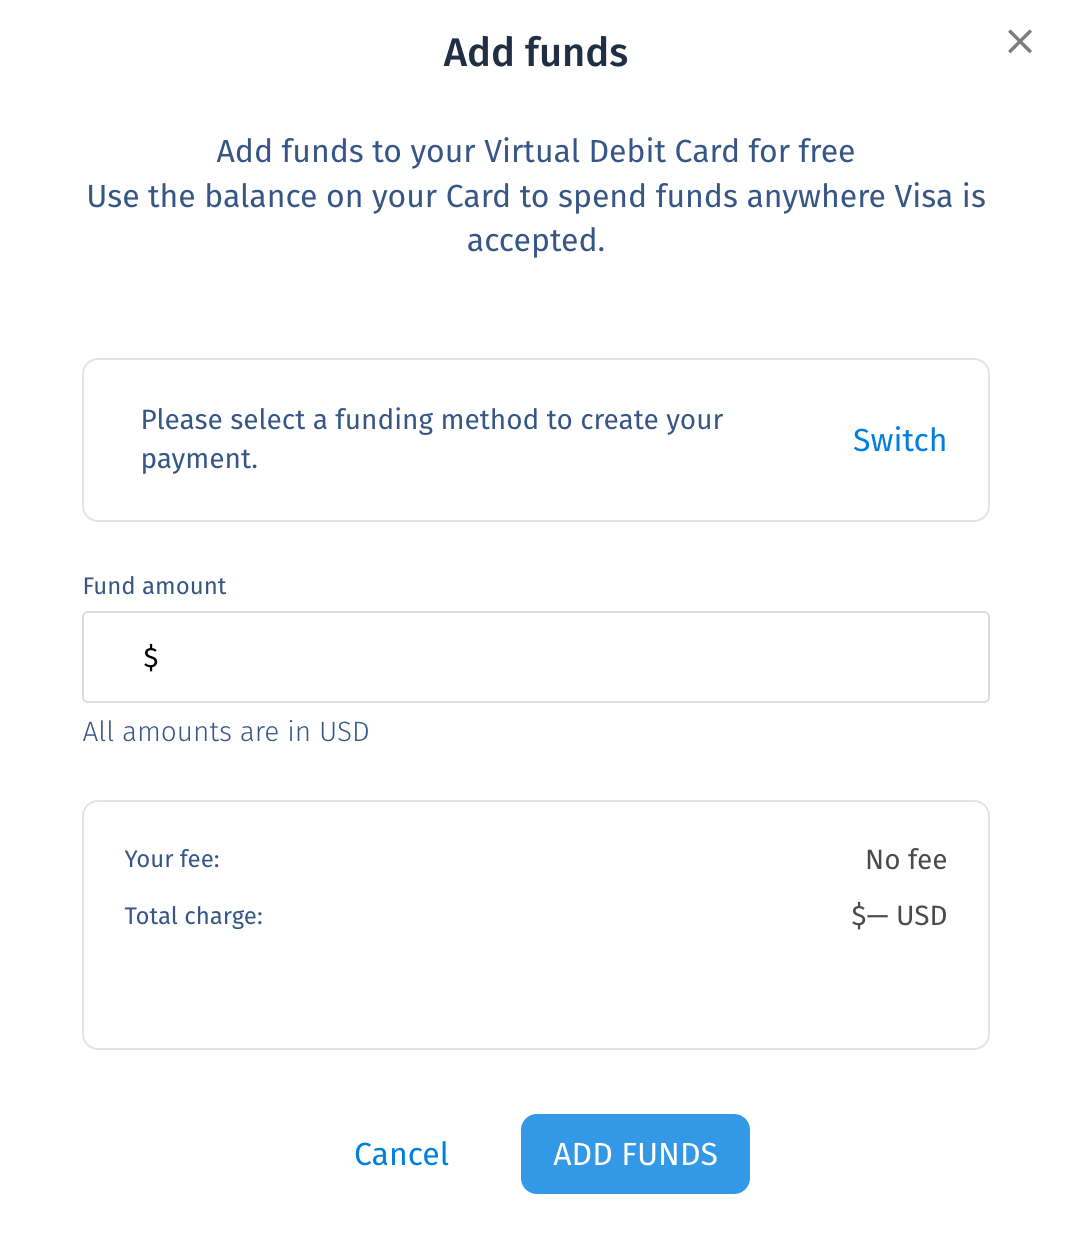Dismiss the form using the Cancel link
This screenshot has height=1234, width=1070.
[401, 1153]
